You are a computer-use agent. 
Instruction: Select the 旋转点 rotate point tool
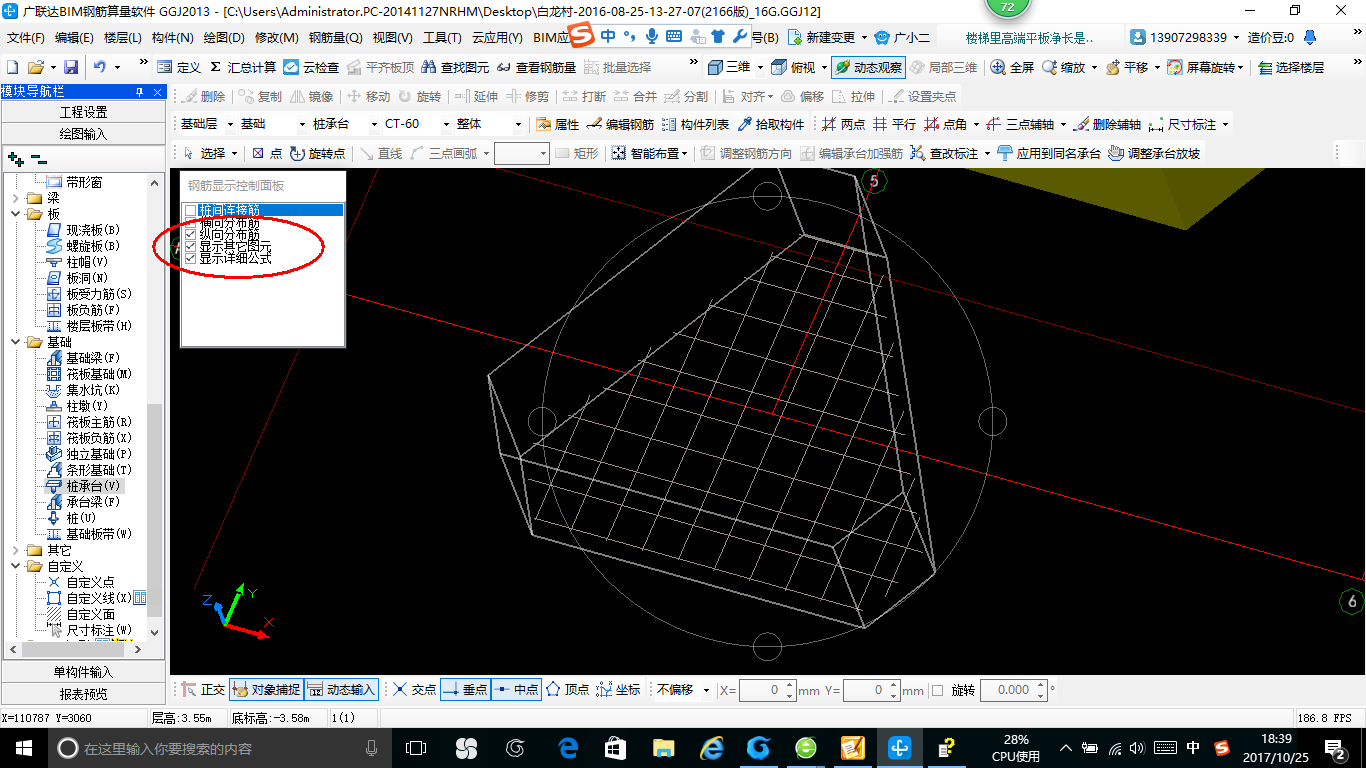tap(317, 153)
